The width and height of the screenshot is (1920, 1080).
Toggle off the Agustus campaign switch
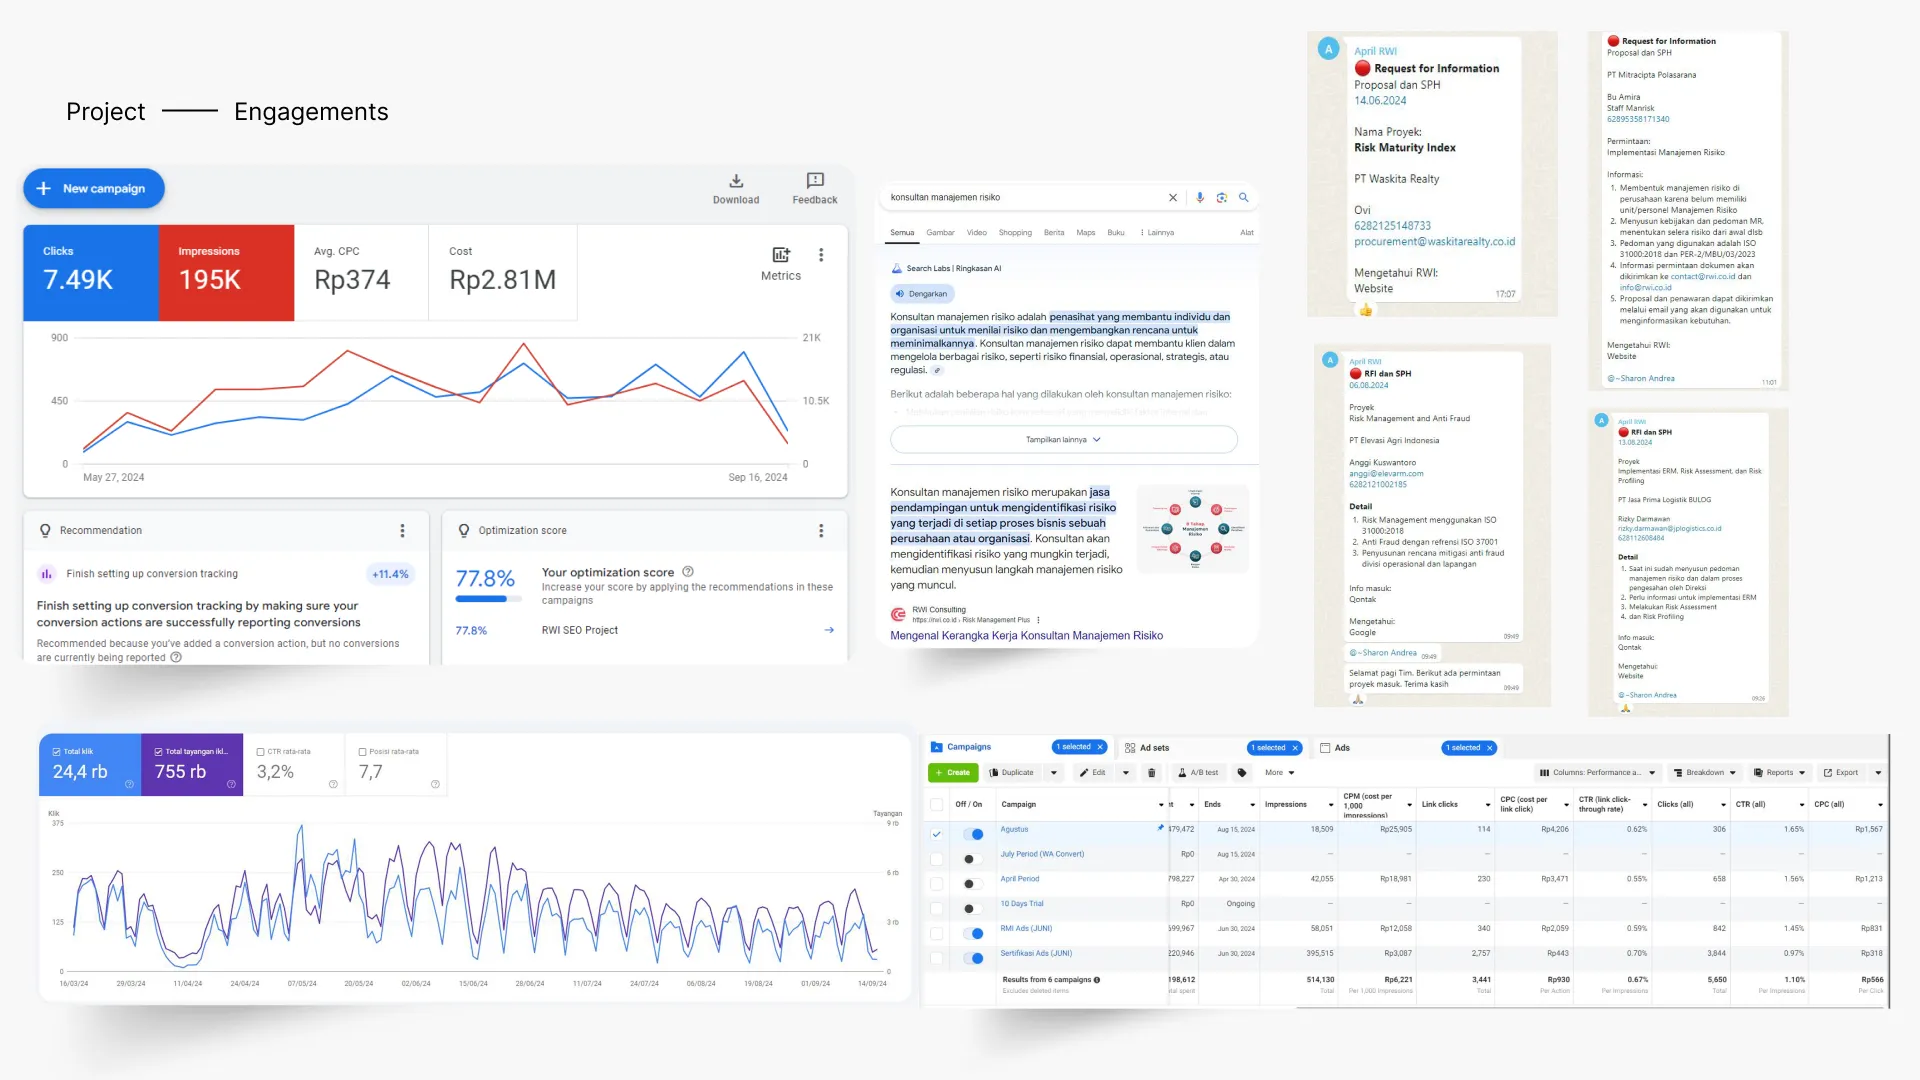(x=973, y=834)
